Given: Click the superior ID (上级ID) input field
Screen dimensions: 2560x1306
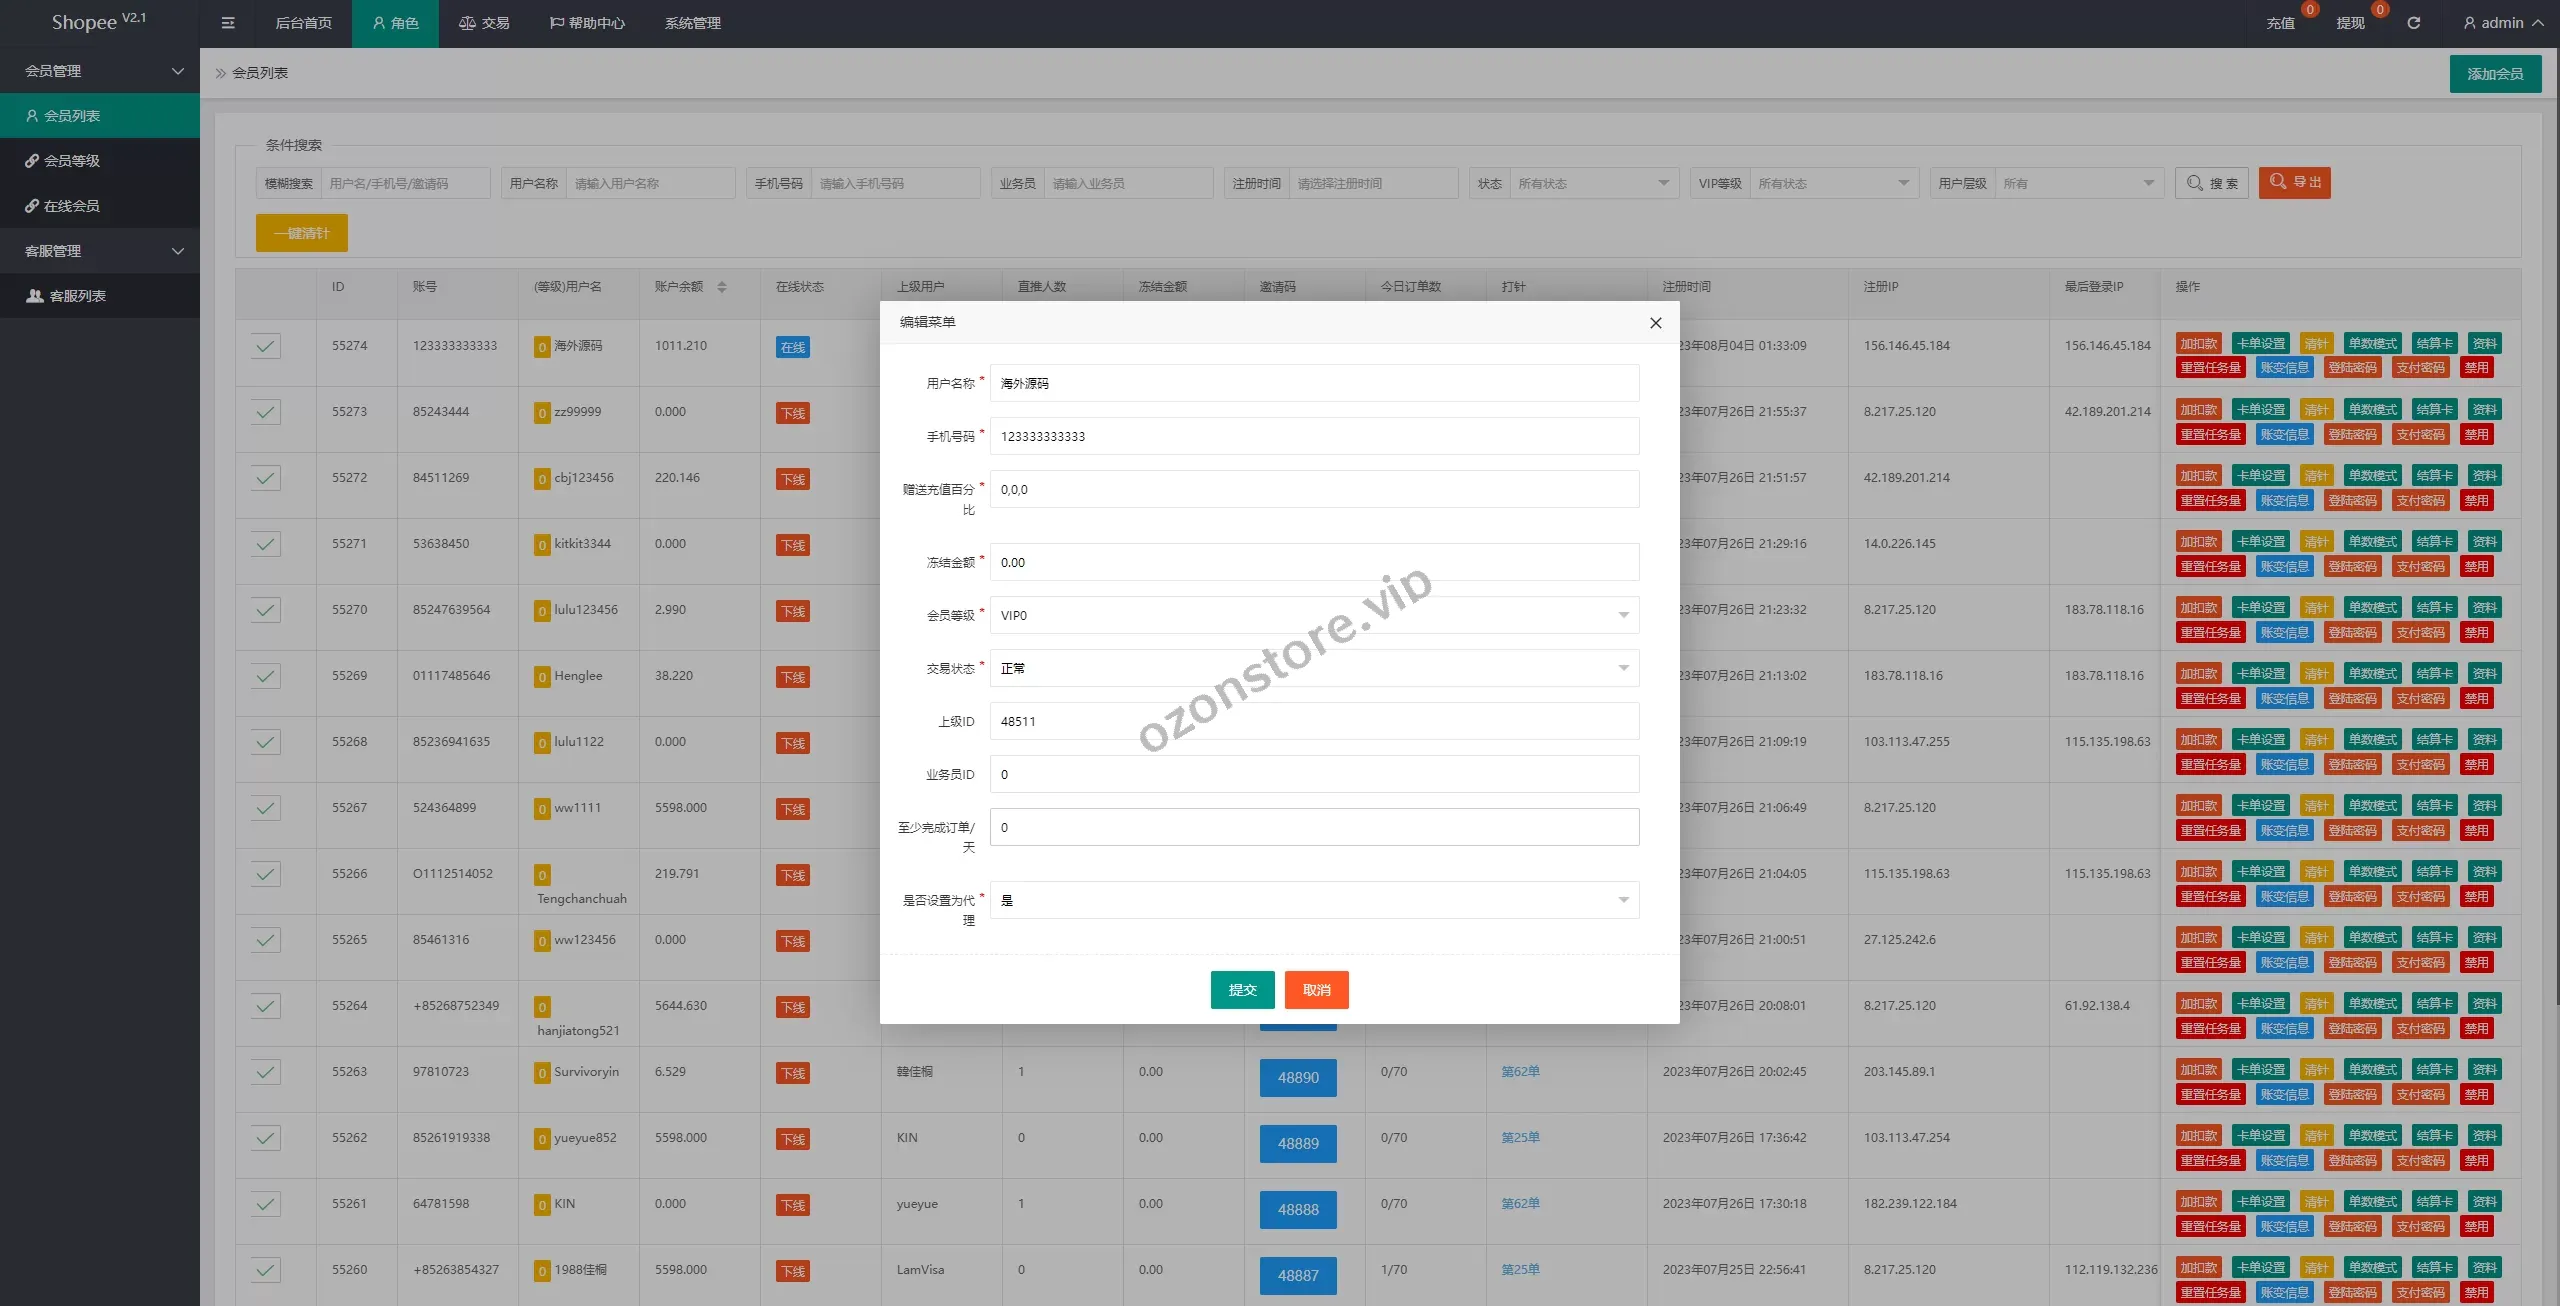Looking at the screenshot, I should pyautogui.click(x=1314, y=721).
